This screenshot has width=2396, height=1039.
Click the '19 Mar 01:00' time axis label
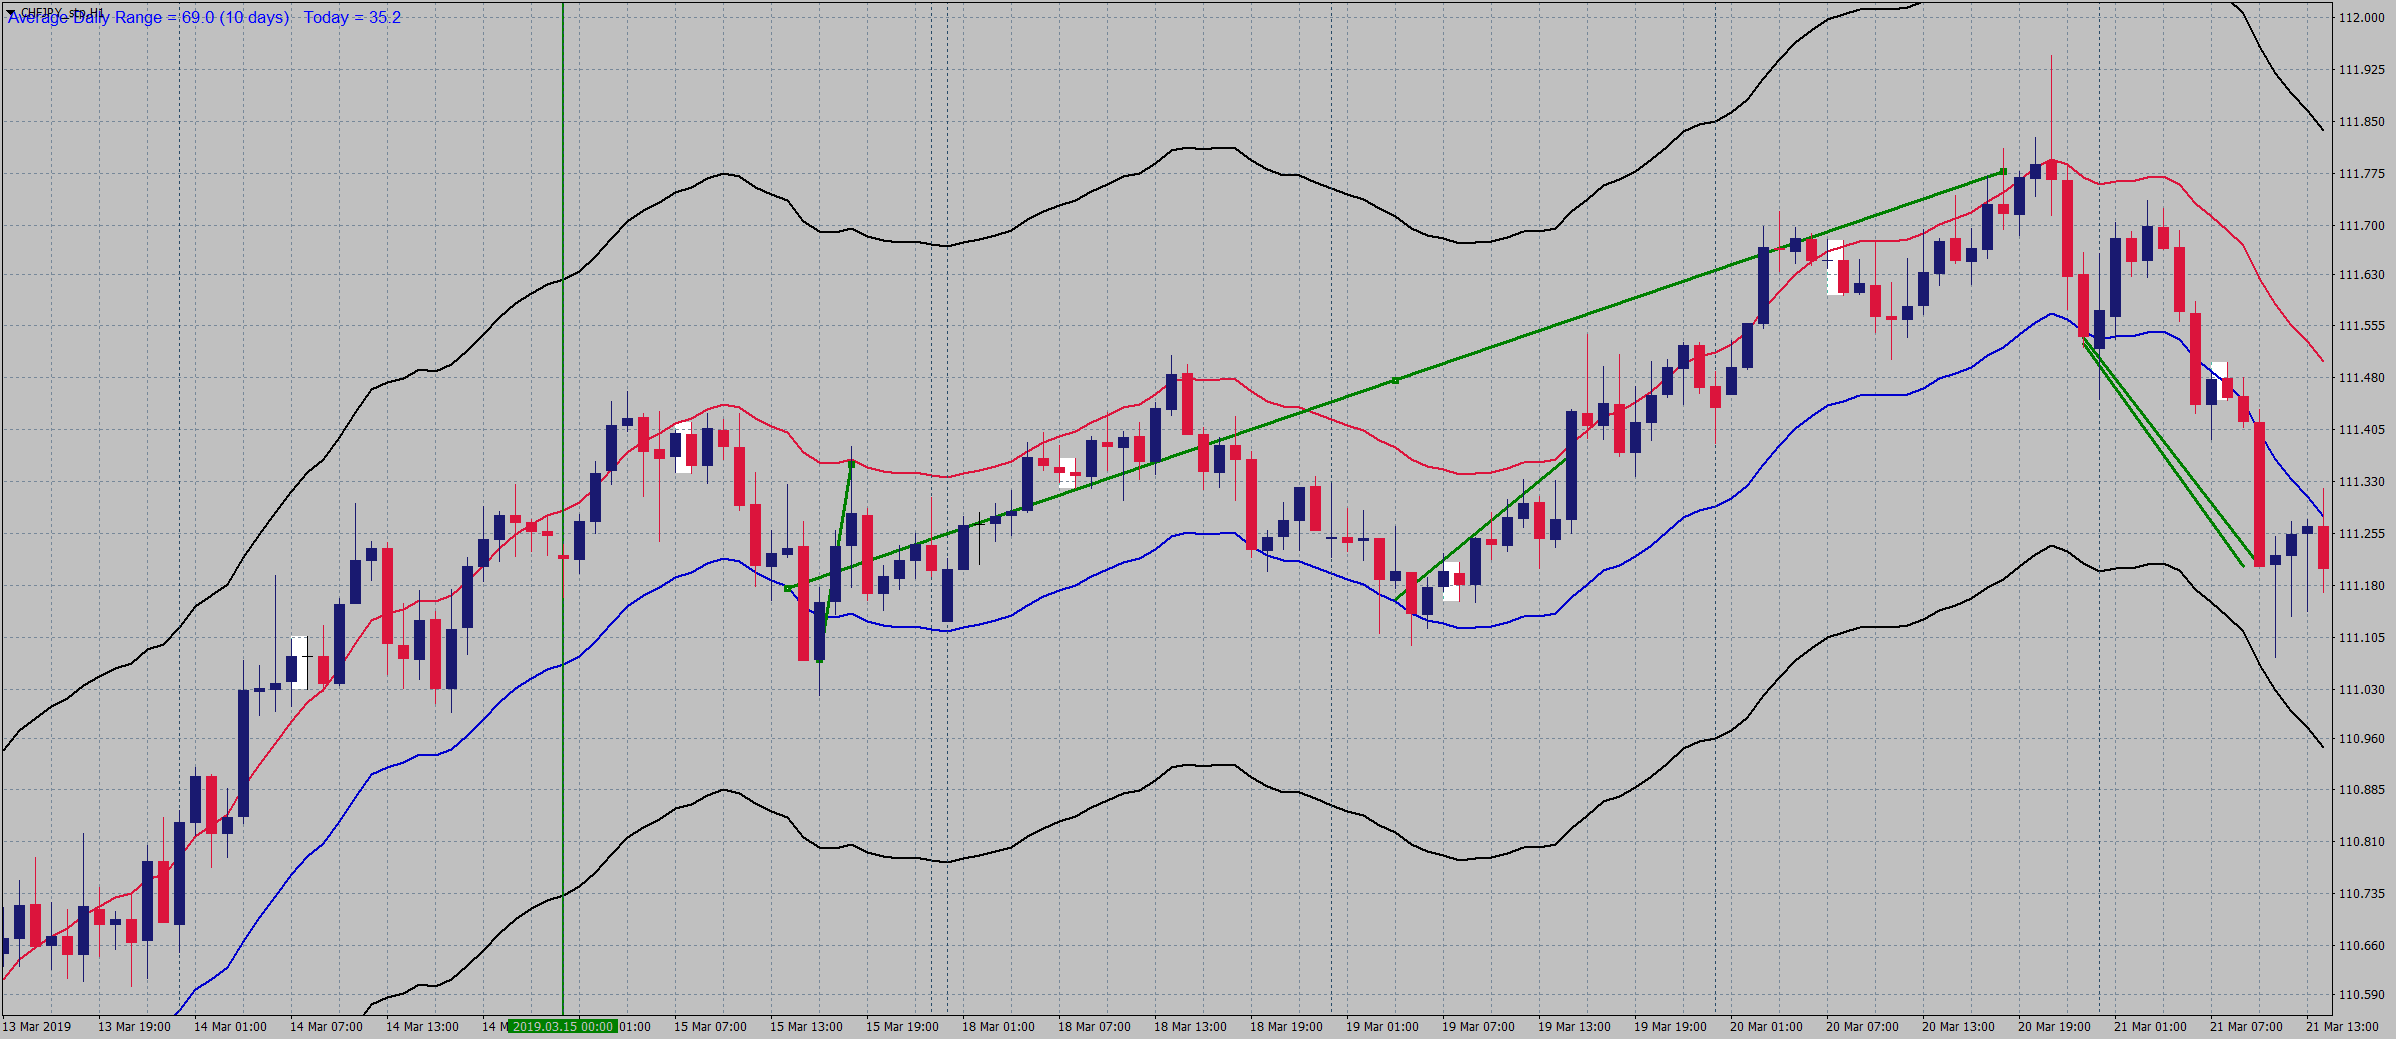(x=1382, y=1027)
